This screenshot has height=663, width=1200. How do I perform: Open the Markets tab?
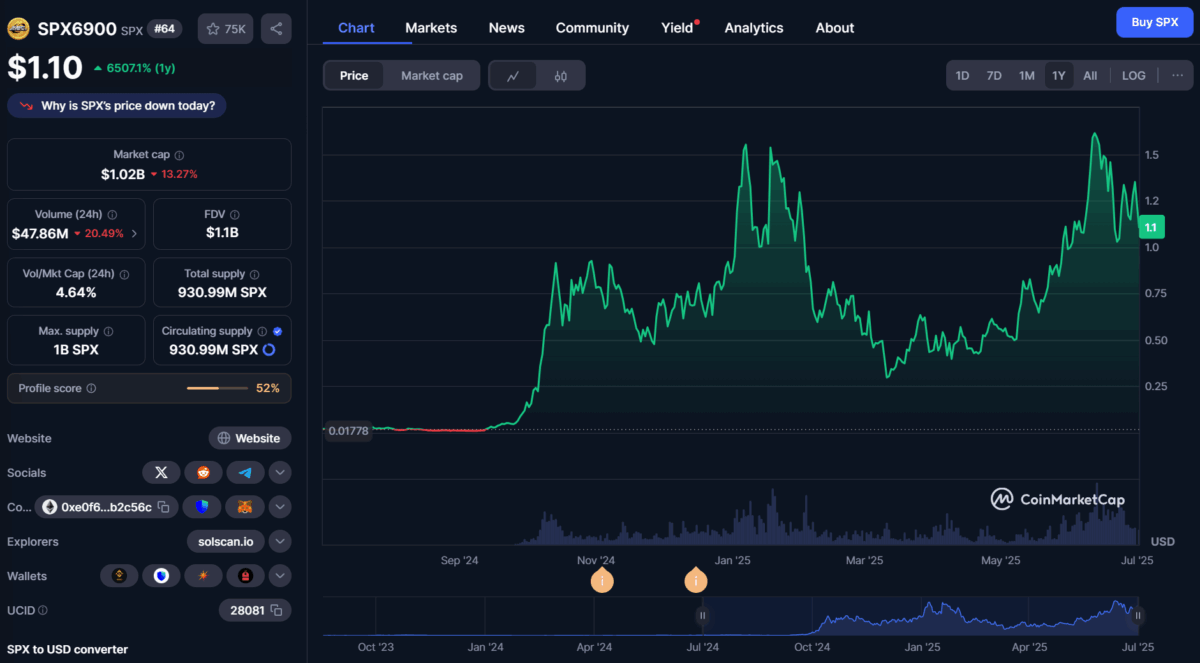(x=431, y=28)
